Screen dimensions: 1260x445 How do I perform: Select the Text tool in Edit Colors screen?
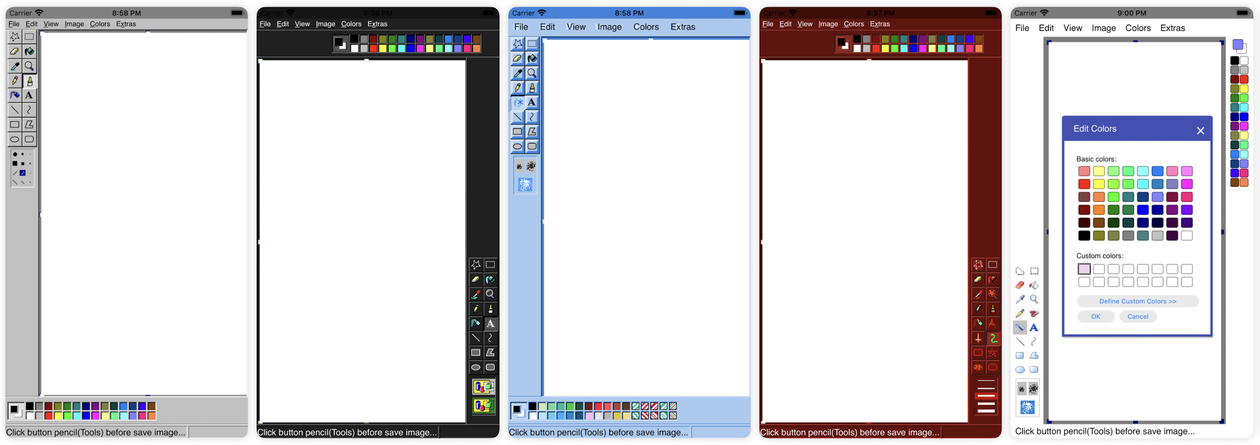(x=1034, y=327)
